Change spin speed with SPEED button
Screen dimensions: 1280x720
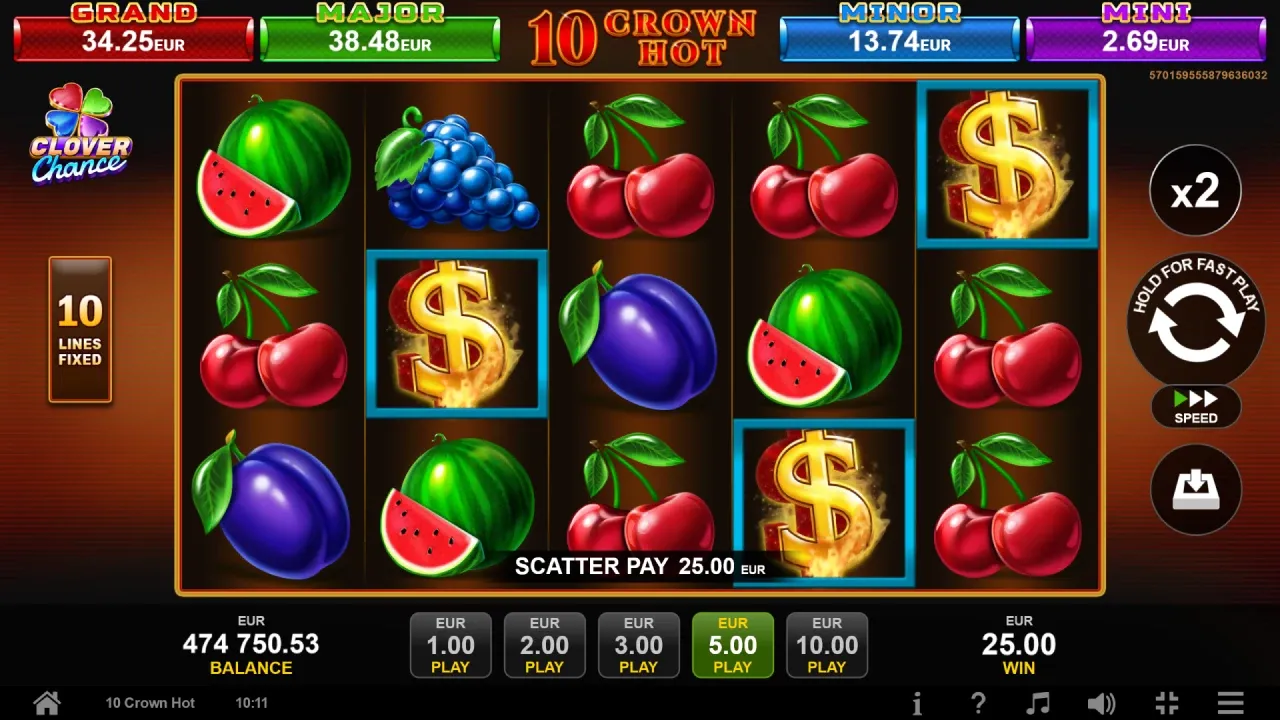[x=1196, y=407]
